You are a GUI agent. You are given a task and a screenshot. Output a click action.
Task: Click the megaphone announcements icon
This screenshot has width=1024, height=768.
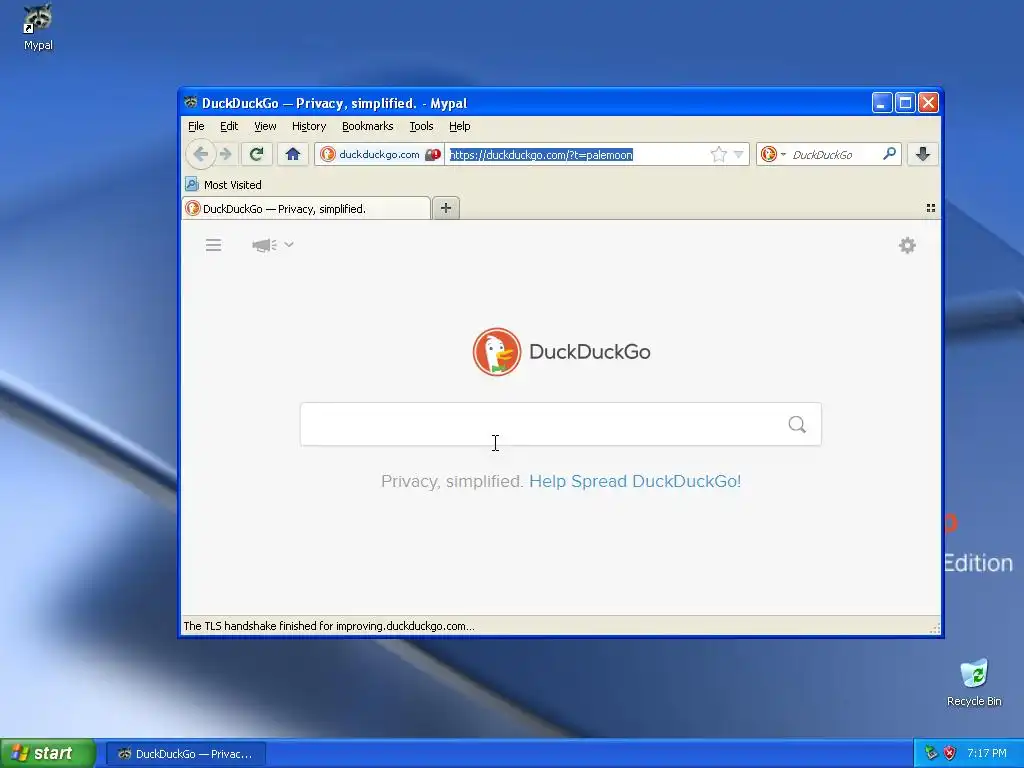(264, 245)
